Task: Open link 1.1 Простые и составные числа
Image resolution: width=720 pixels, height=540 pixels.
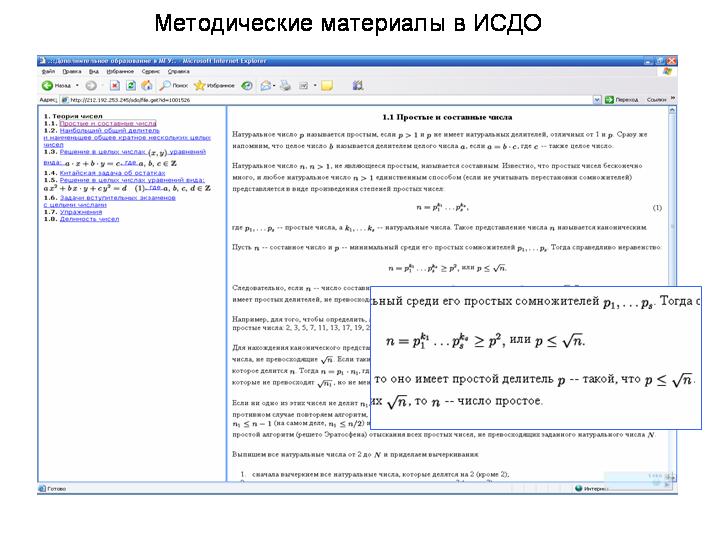Action: point(108,124)
